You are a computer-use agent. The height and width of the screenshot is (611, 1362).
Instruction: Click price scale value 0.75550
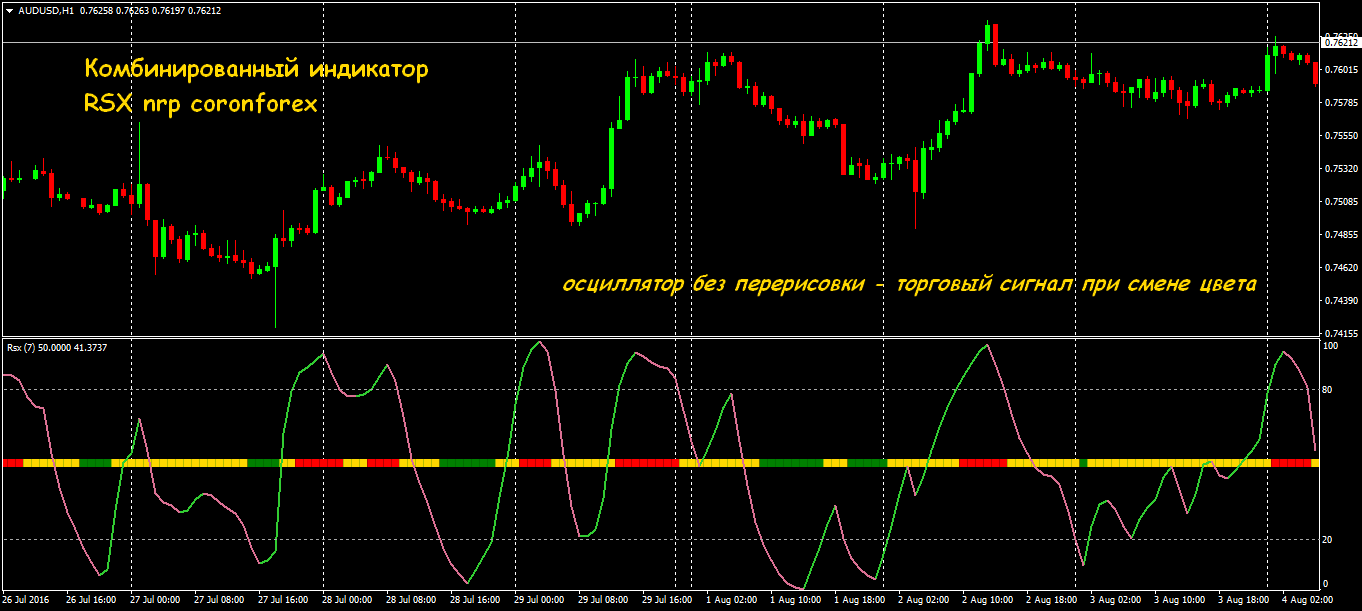[x=1340, y=135]
